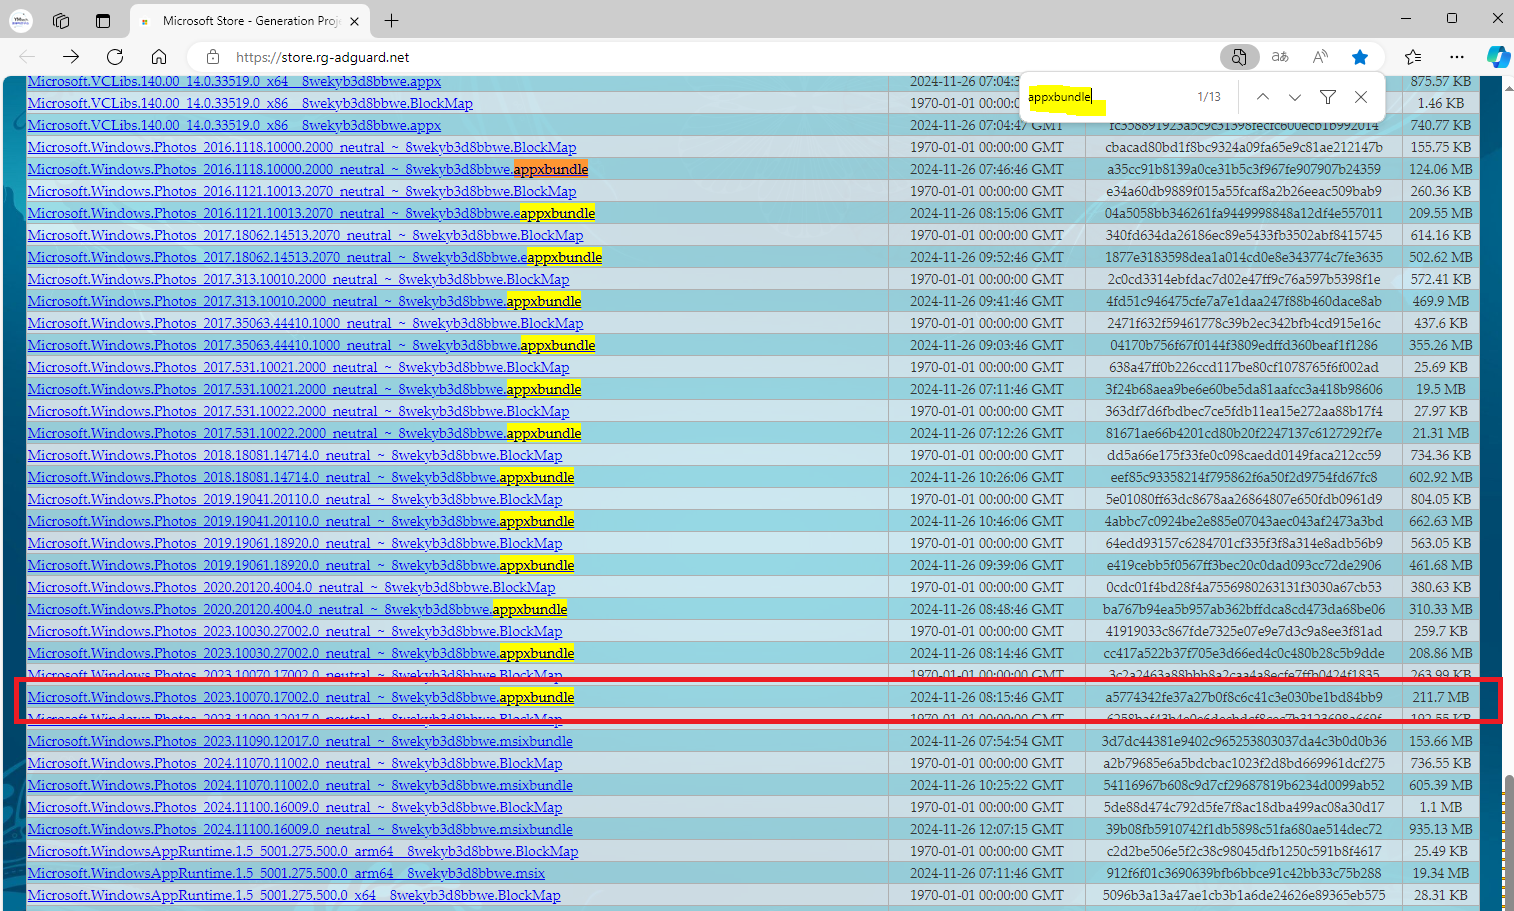Open Photos 2017.313.10010.2000 BlockMap link
The image size is (1514, 911).
click(298, 279)
